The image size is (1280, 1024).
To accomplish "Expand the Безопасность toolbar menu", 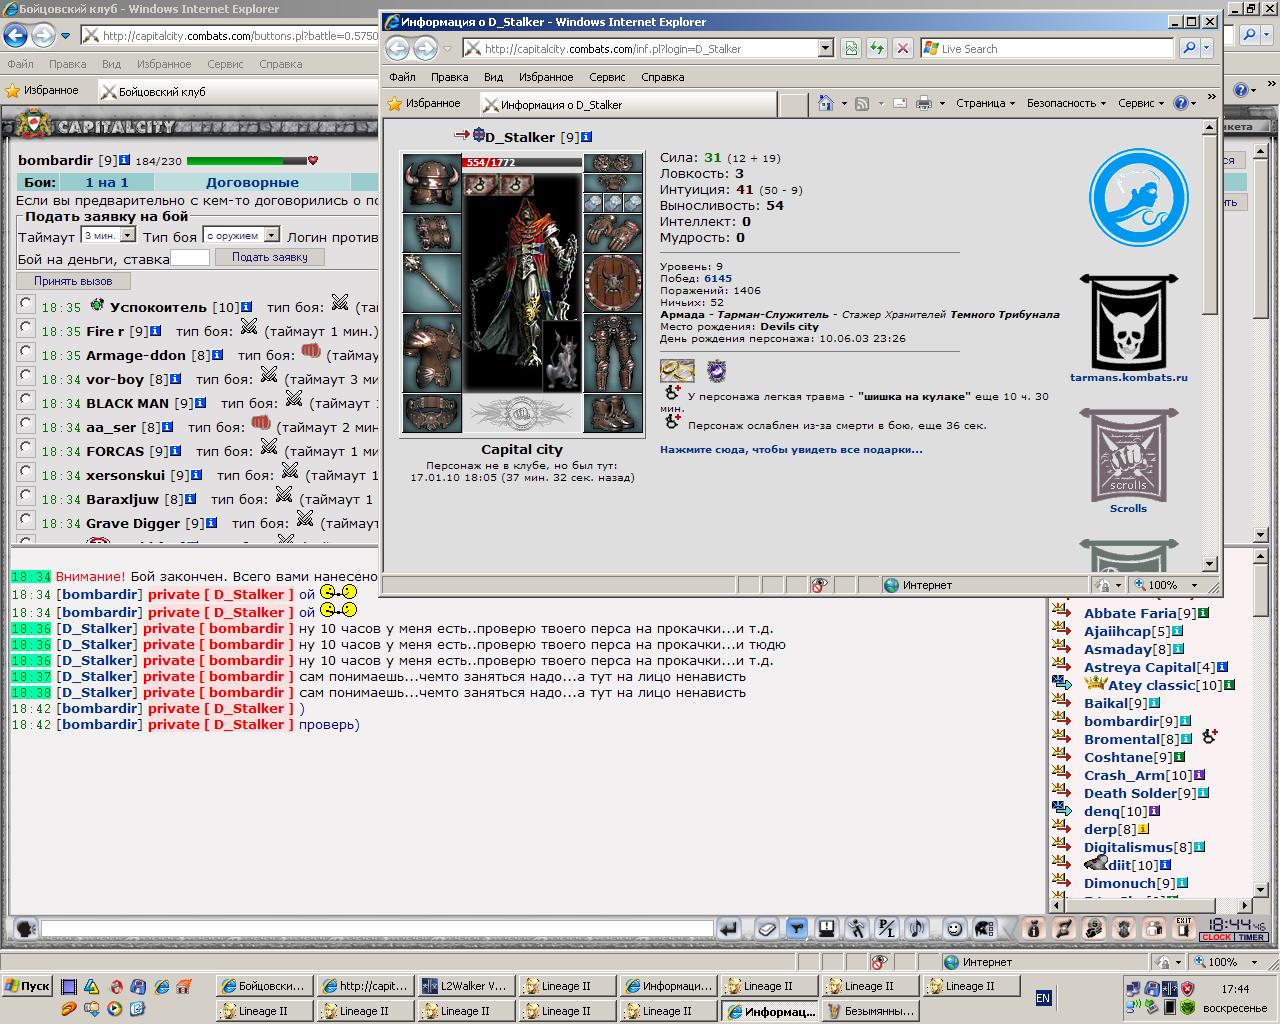I will [1066, 103].
